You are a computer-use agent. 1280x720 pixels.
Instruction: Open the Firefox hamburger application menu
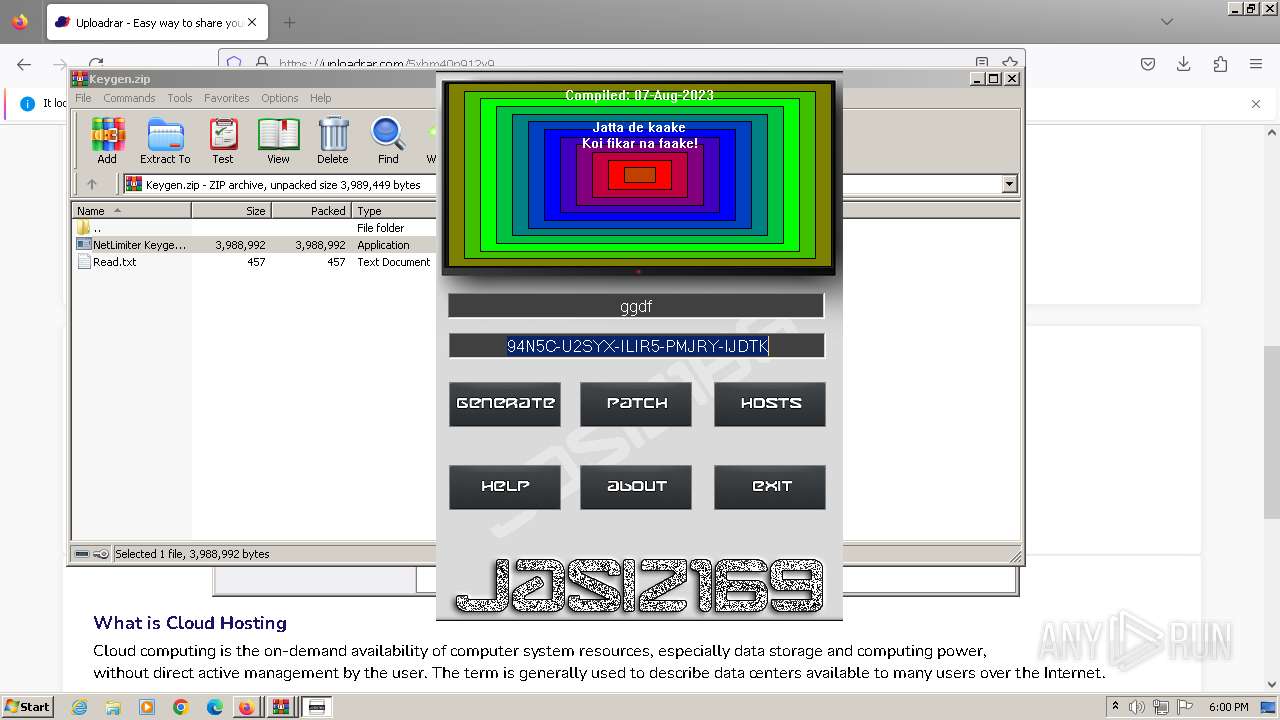1256,64
